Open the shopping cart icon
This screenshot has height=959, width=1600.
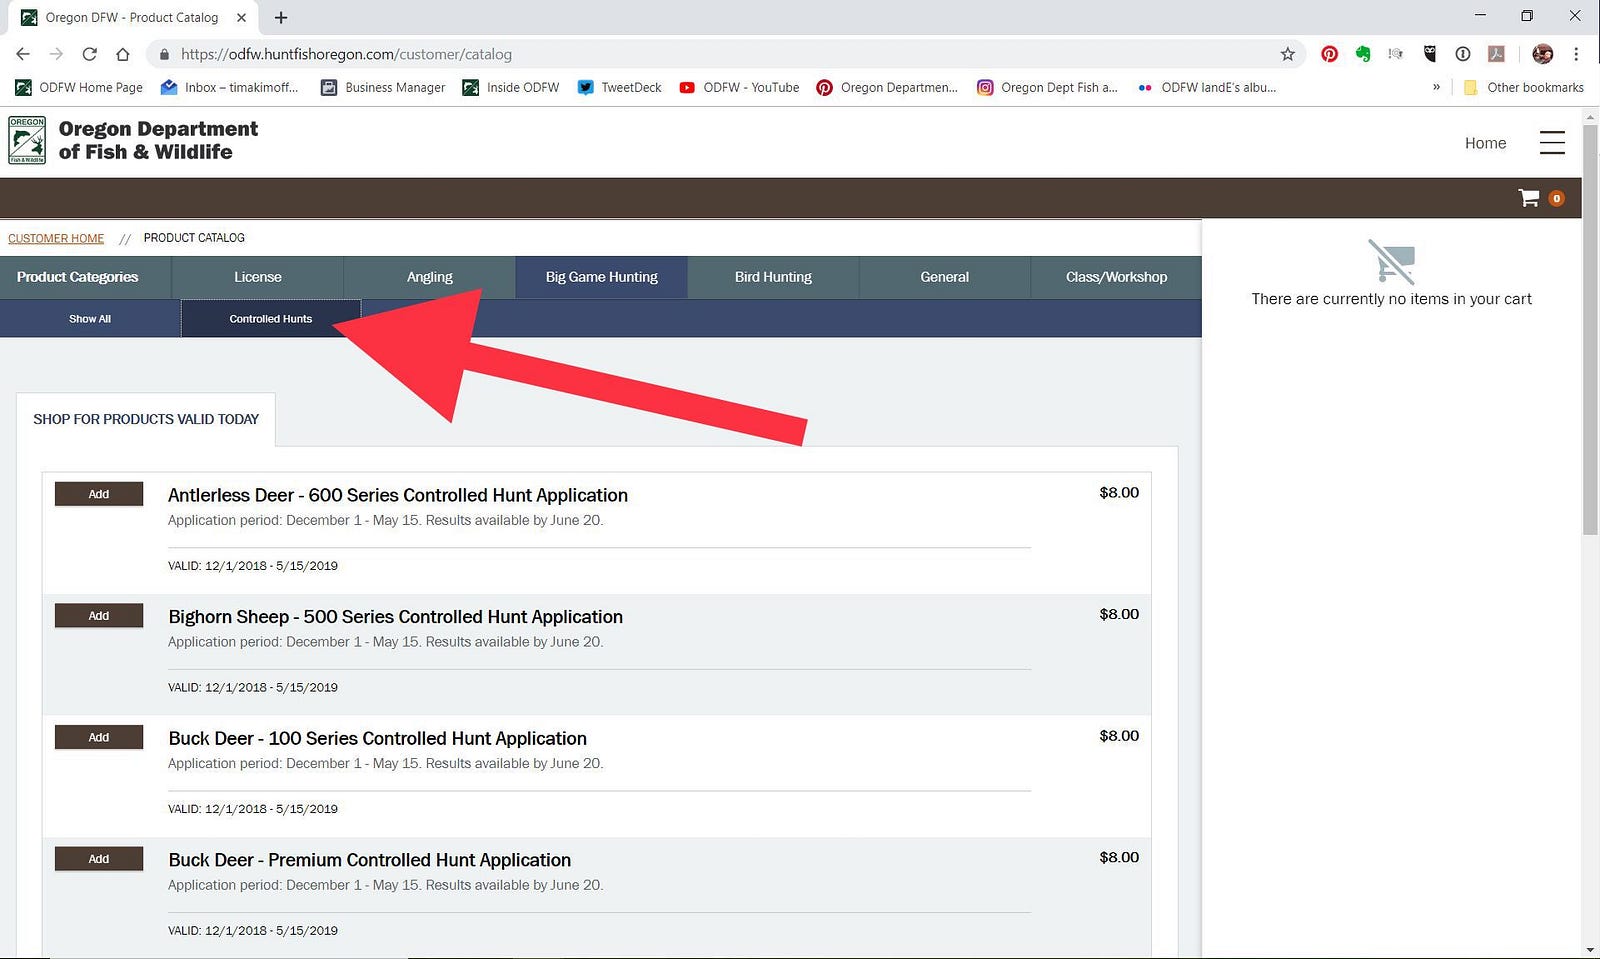coord(1529,198)
